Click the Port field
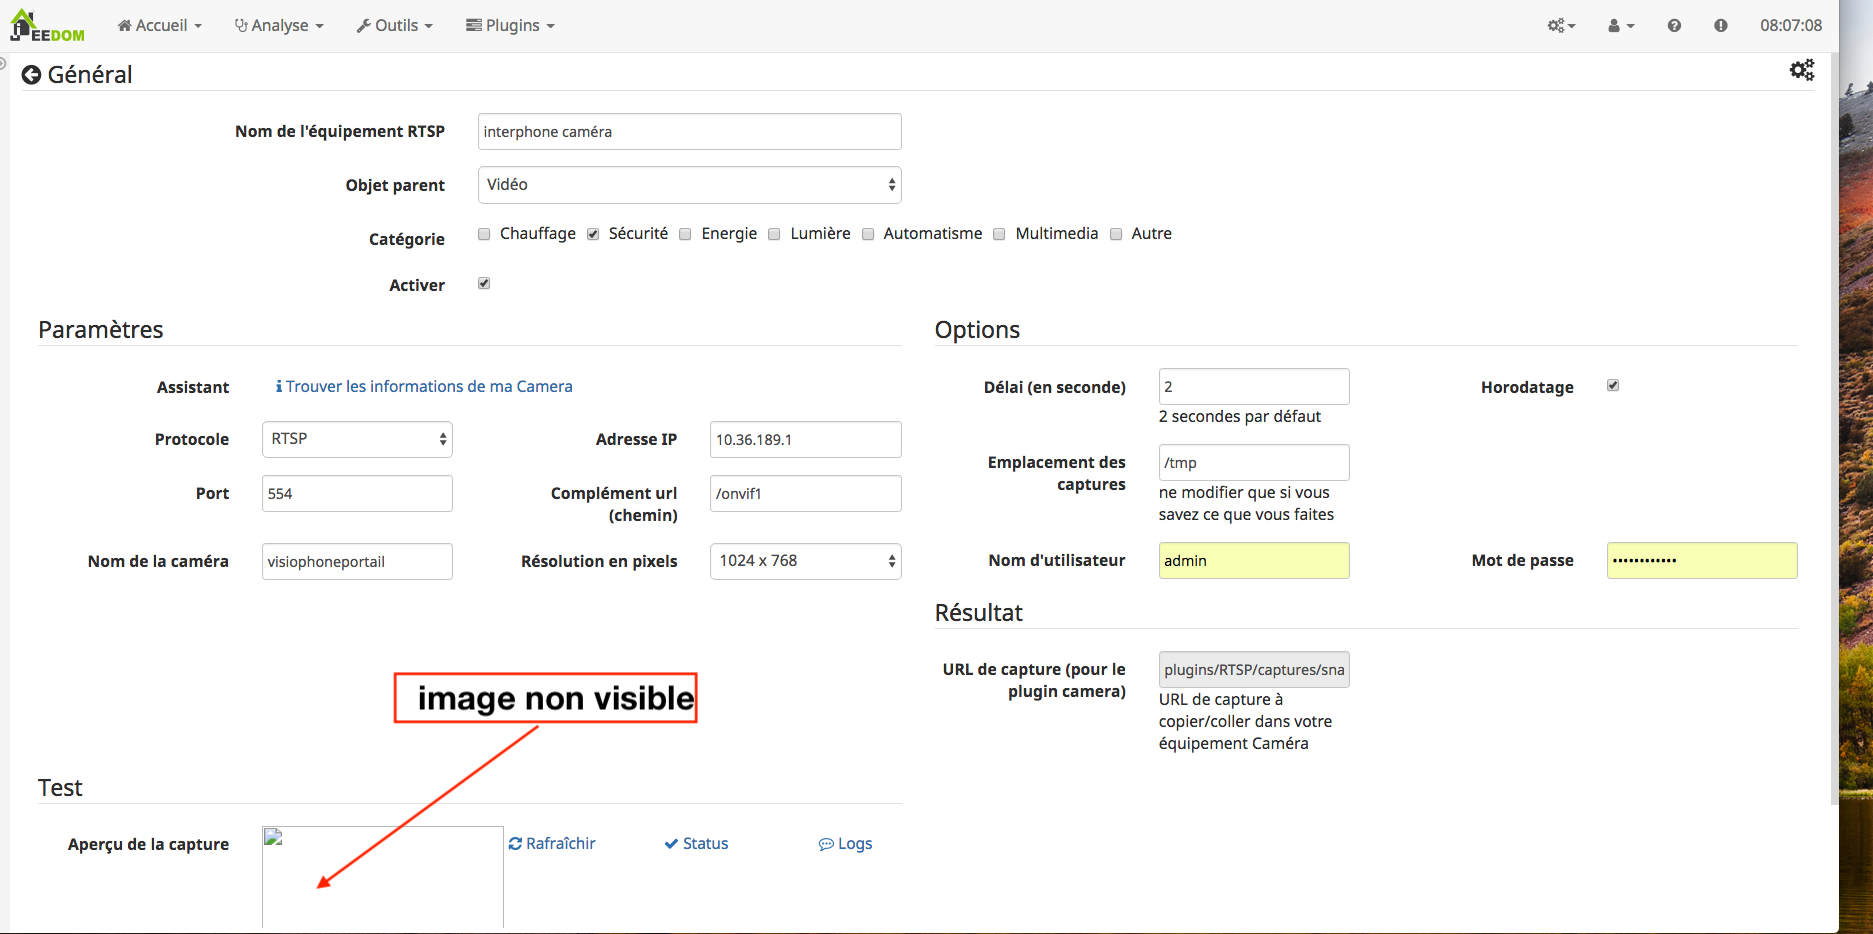This screenshot has height=934, width=1873. point(357,494)
